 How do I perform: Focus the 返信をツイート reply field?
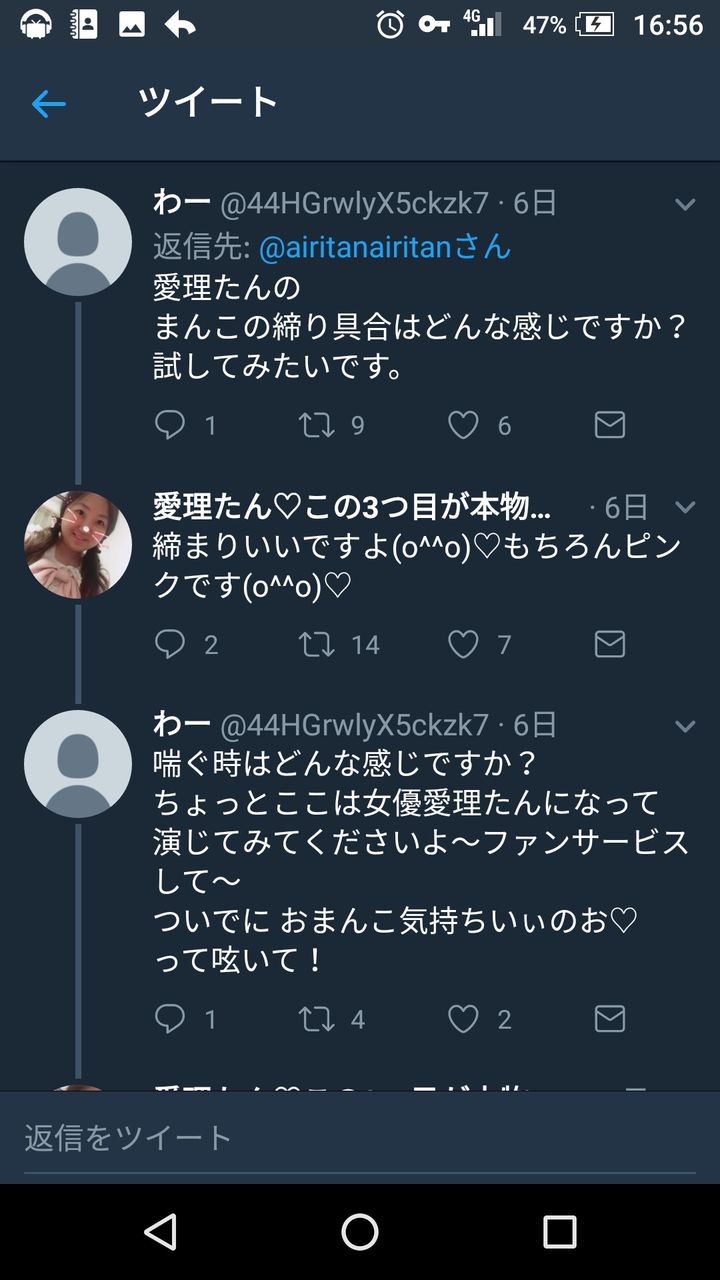(360, 1137)
